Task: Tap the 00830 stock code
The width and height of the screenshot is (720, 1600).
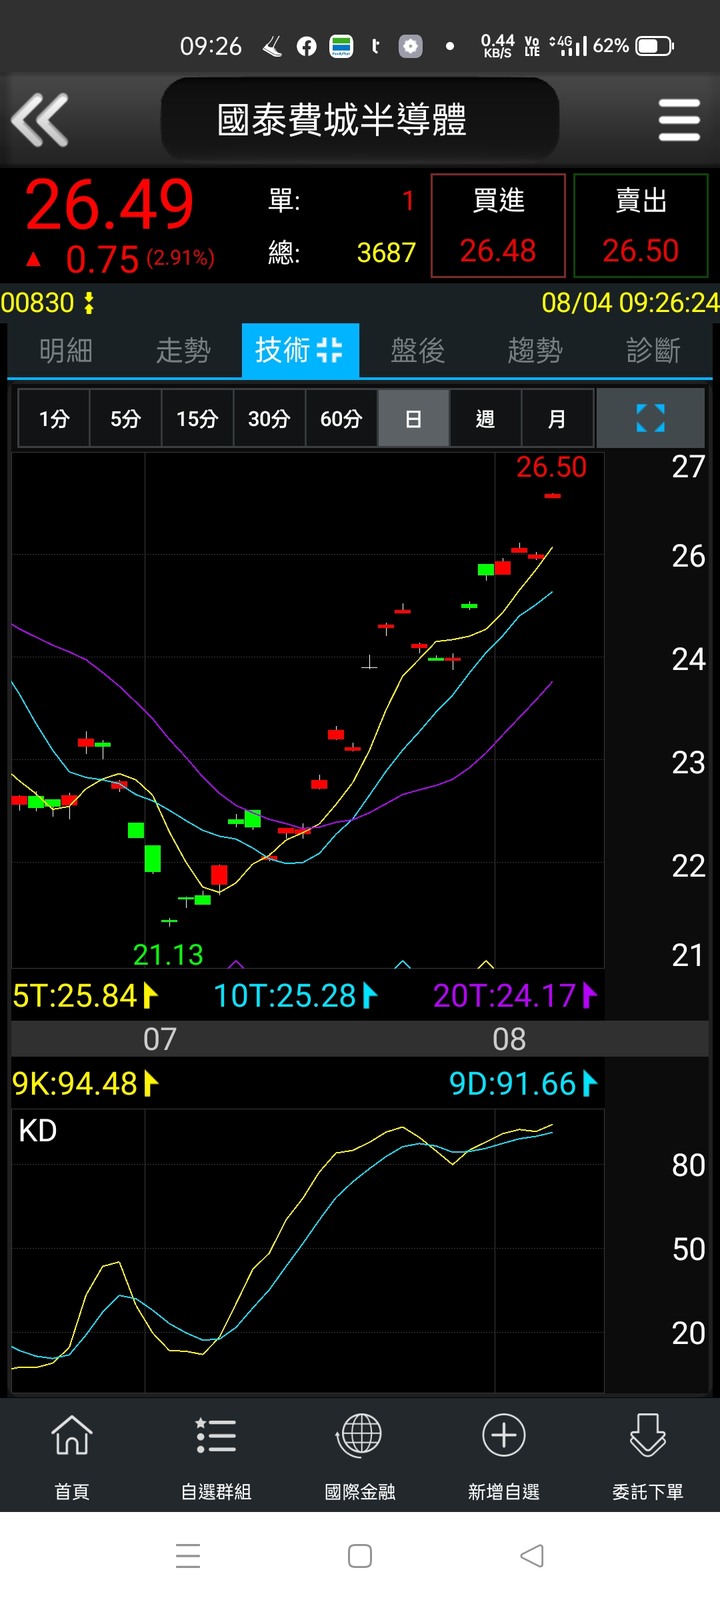Action: coord(38,302)
